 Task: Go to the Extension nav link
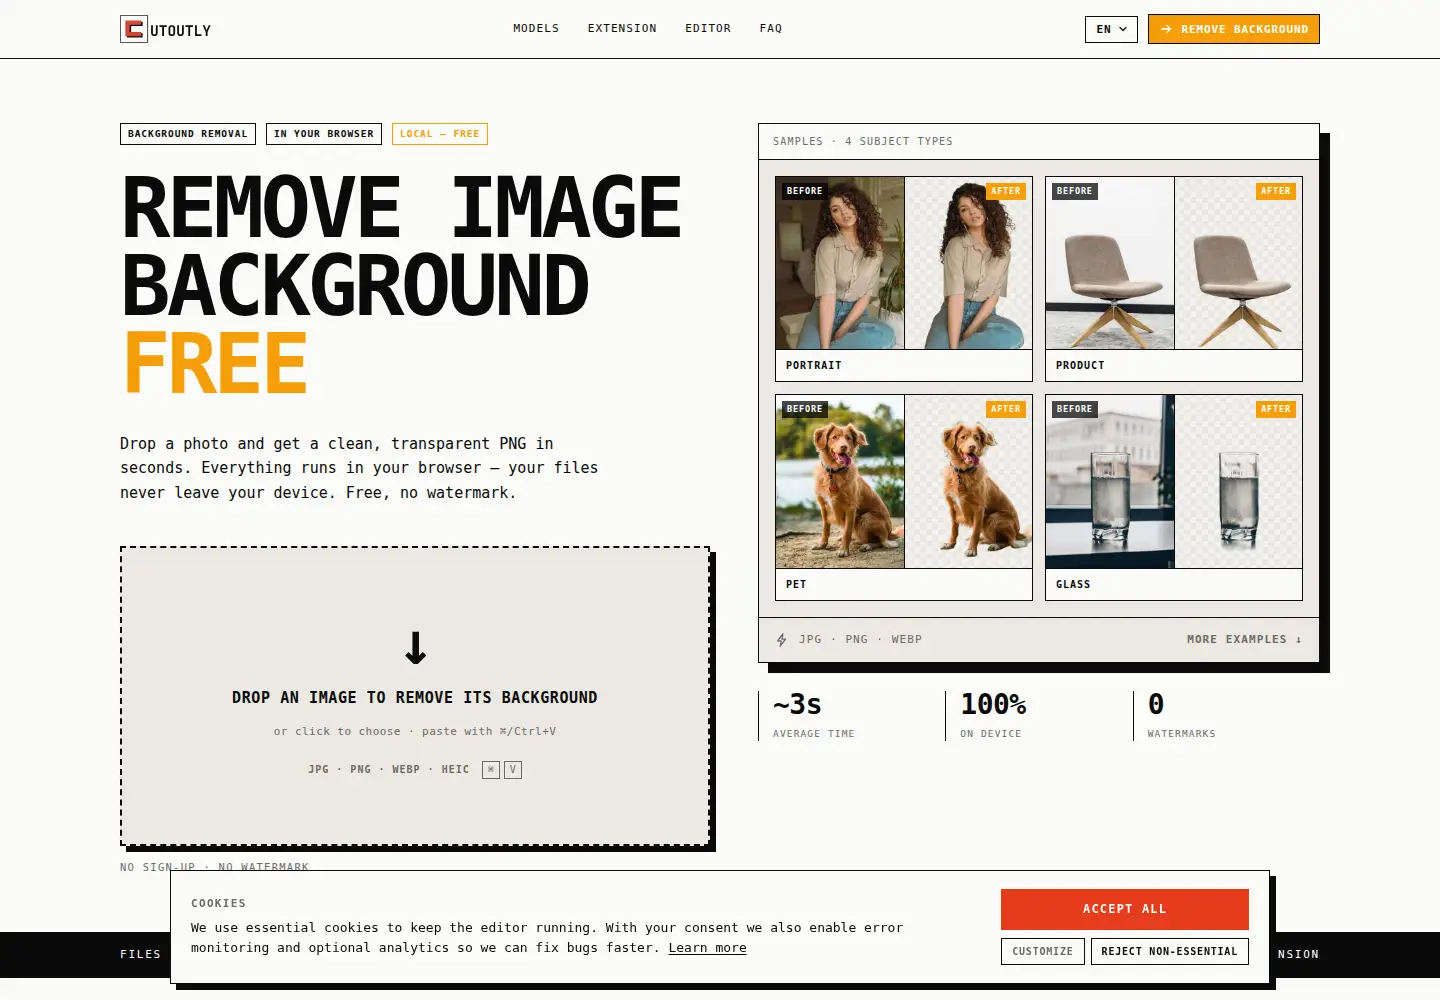[622, 28]
